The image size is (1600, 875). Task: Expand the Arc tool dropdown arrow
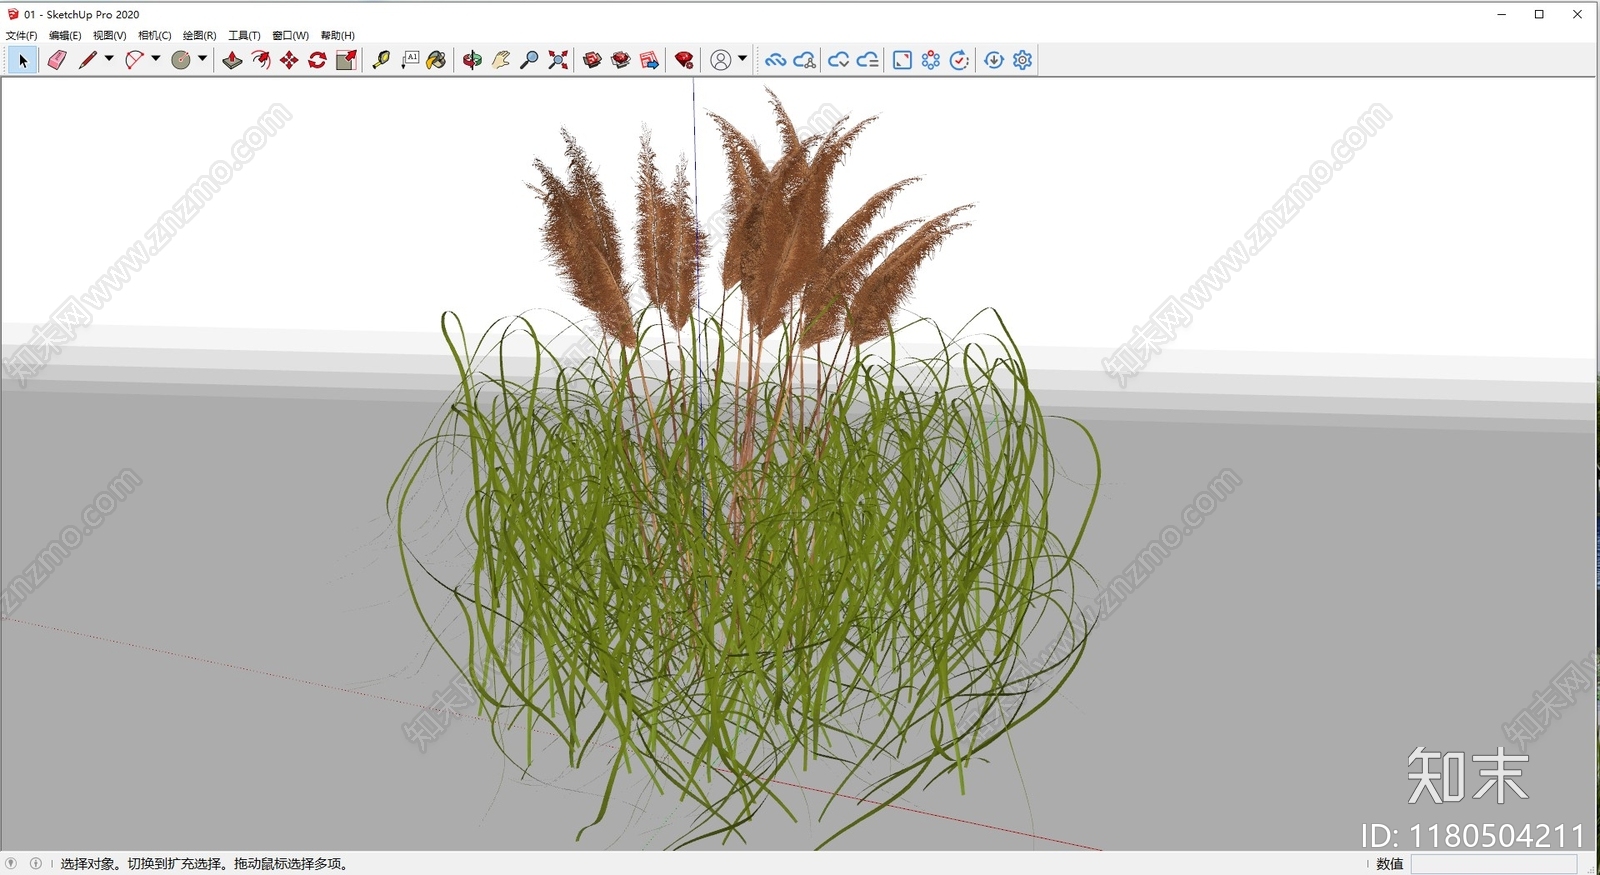(x=155, y=59)
